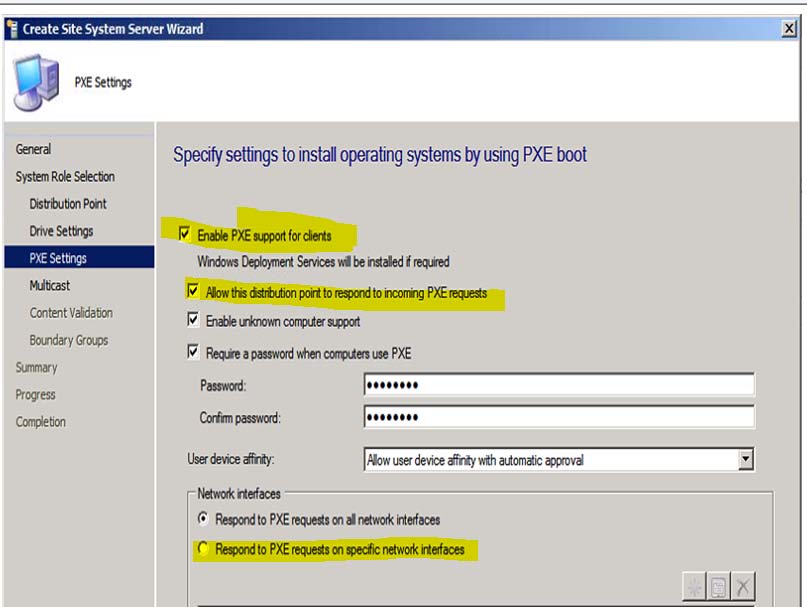Screen dimensions: 807x607
Task: Go to the General wizard page
Action: pos(33,149)
